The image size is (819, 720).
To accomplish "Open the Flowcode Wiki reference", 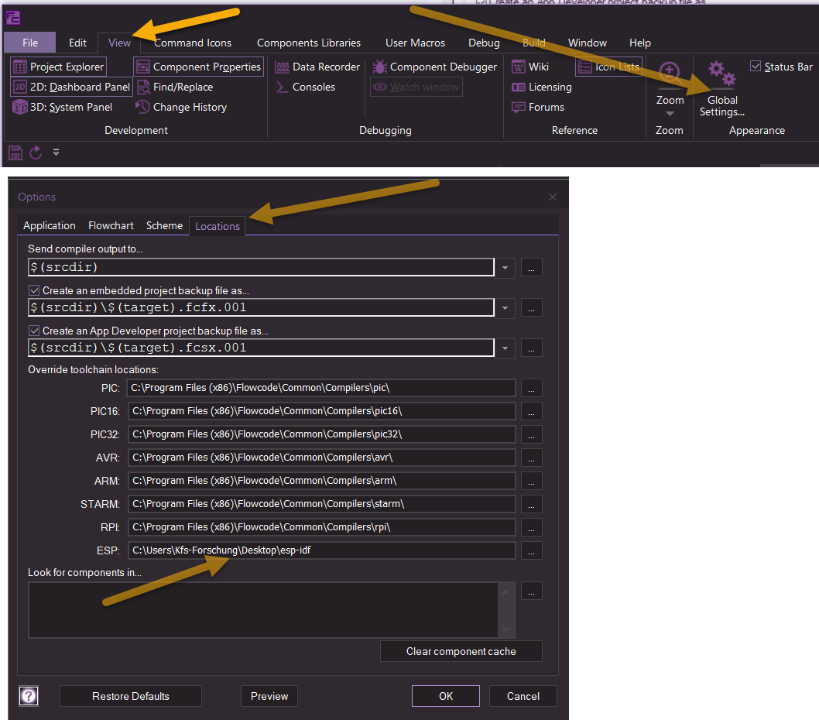I will pos(530,66).
